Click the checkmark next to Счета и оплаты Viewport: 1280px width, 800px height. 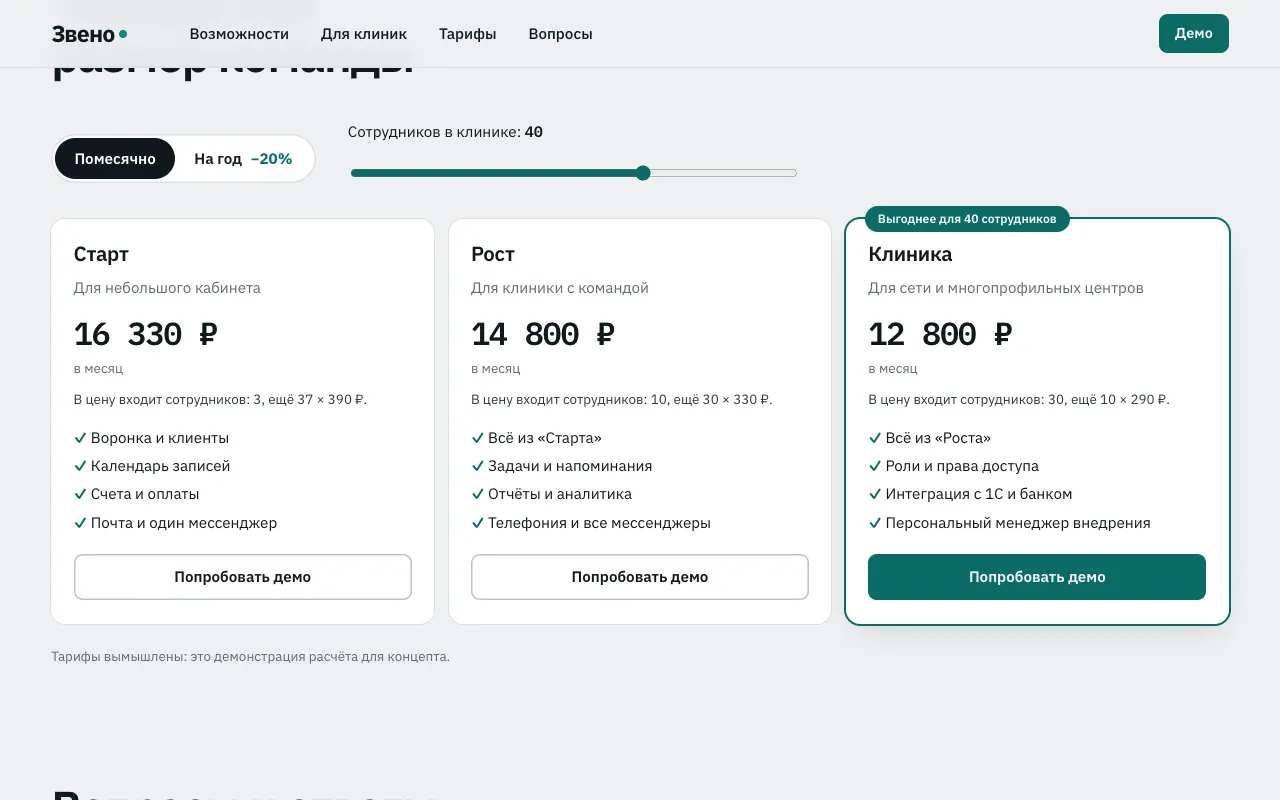(x=80, y=494)
